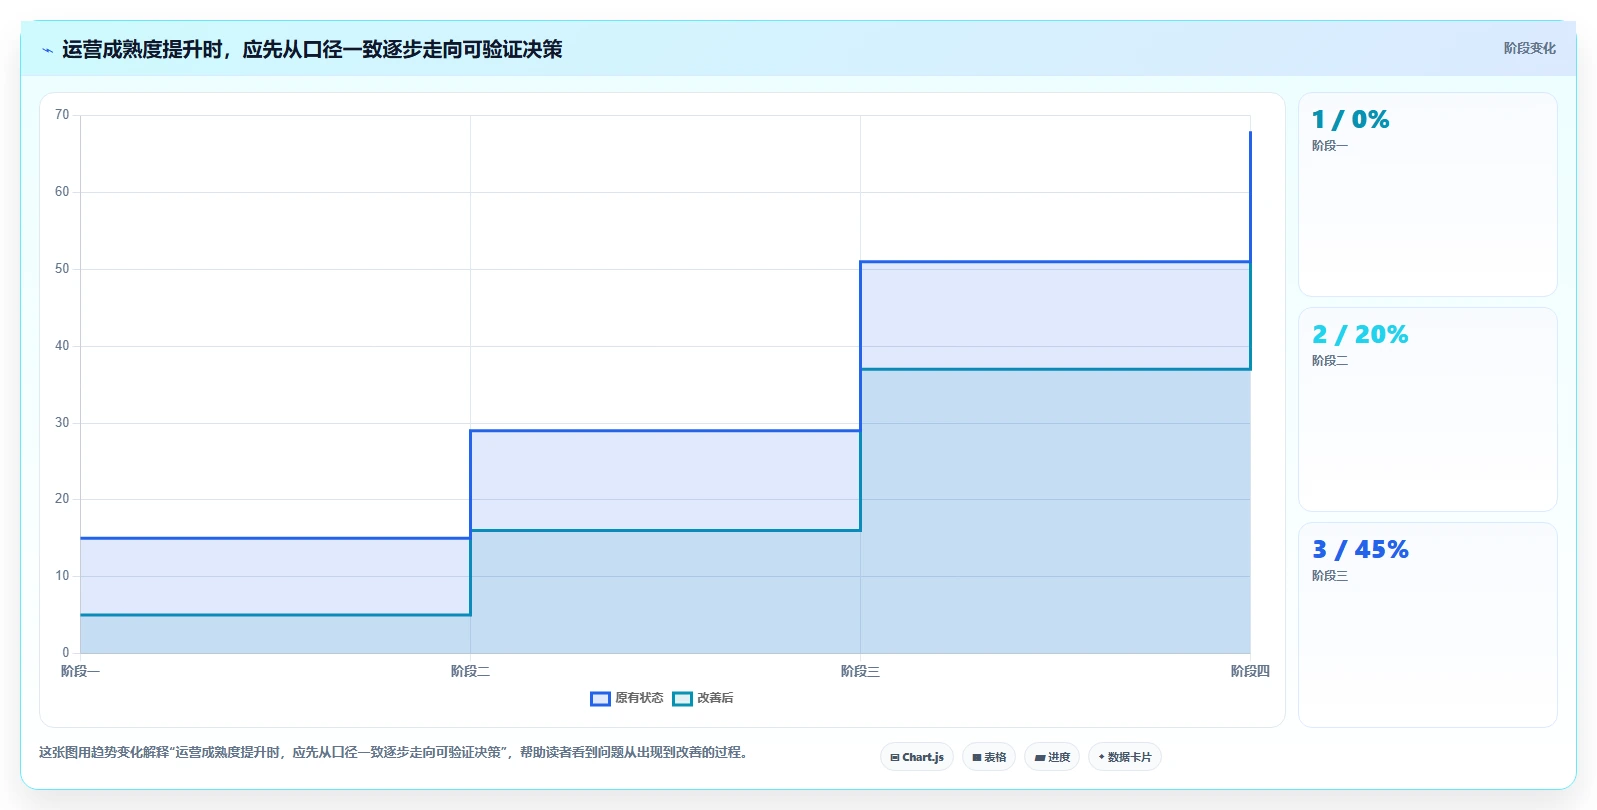The image size is (1597, 810).
Task: Select the 2 / 20% stat value
Action: click(1360, 335)
